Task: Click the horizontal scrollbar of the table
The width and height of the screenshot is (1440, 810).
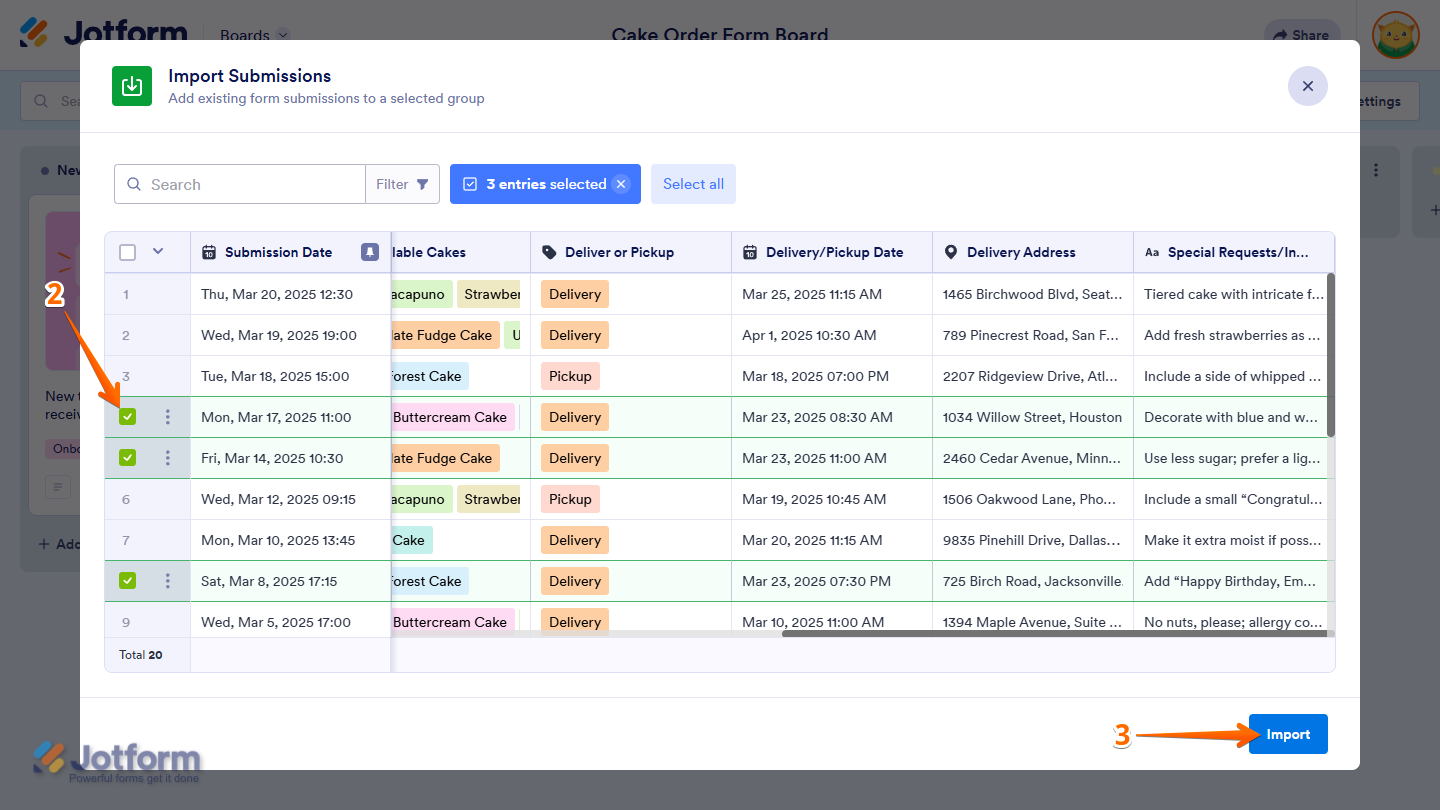Action: pyautogui.click(x=1052, y=633)
